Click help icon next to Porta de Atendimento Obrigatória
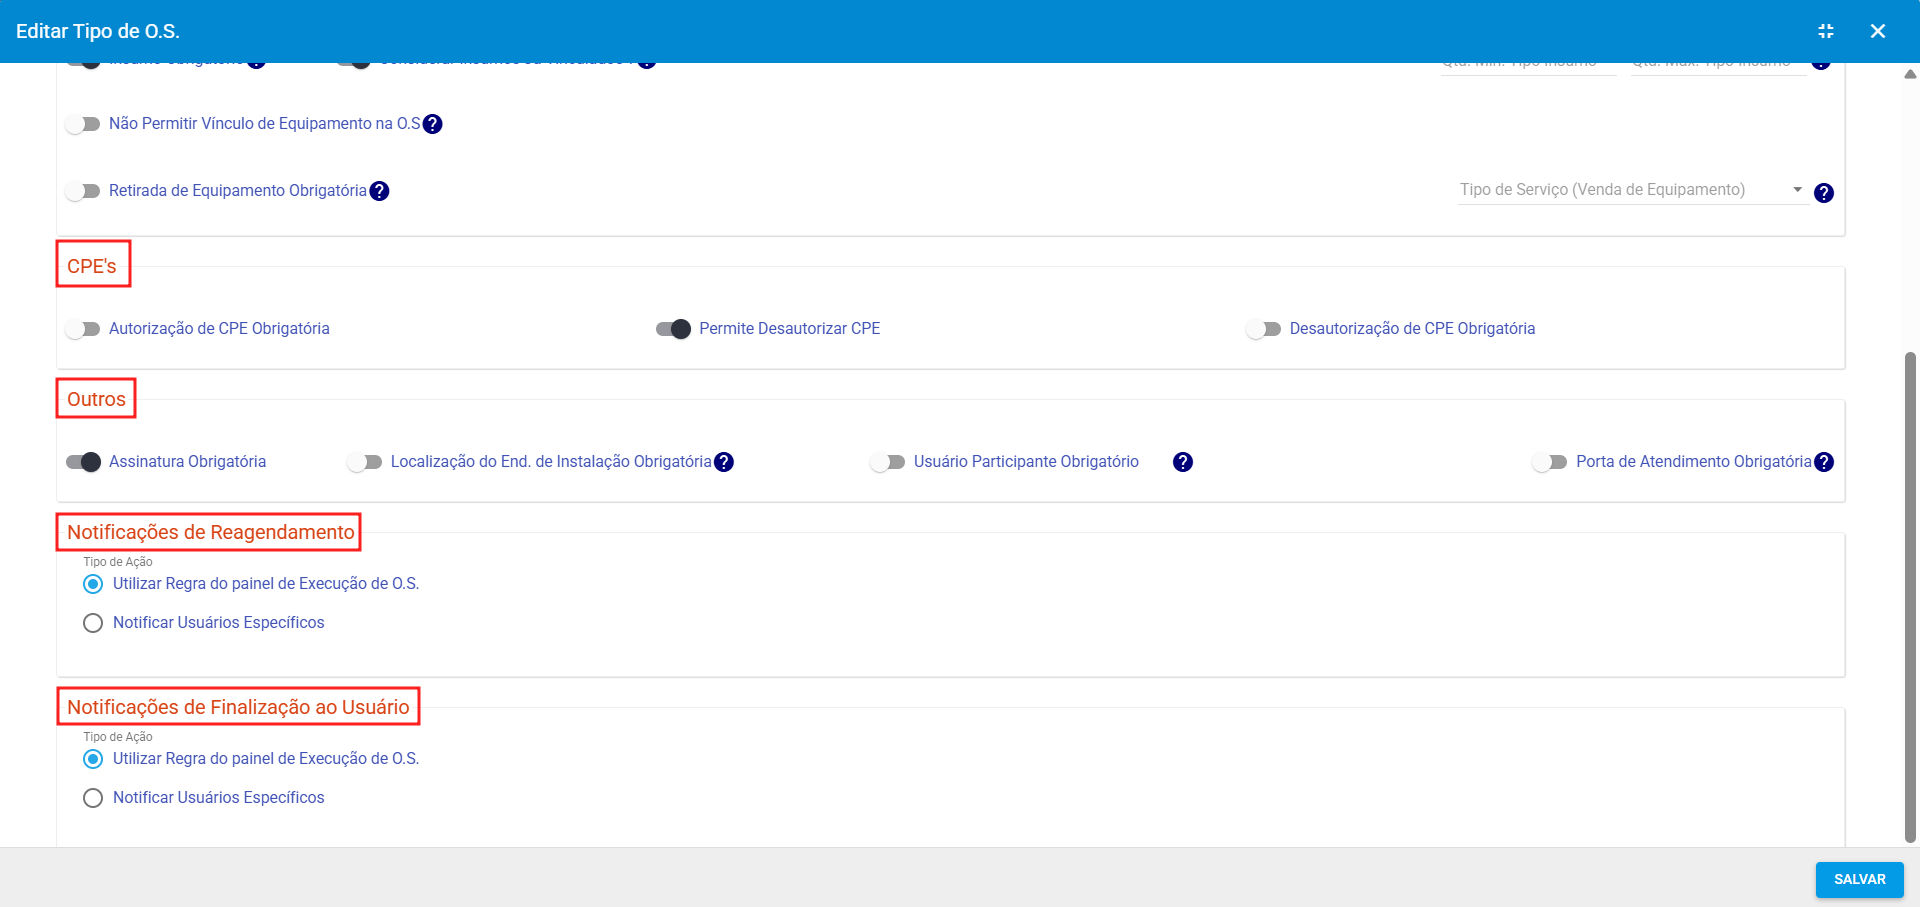The height and width of the screenshot is (907, 1920). (1823, 462)
